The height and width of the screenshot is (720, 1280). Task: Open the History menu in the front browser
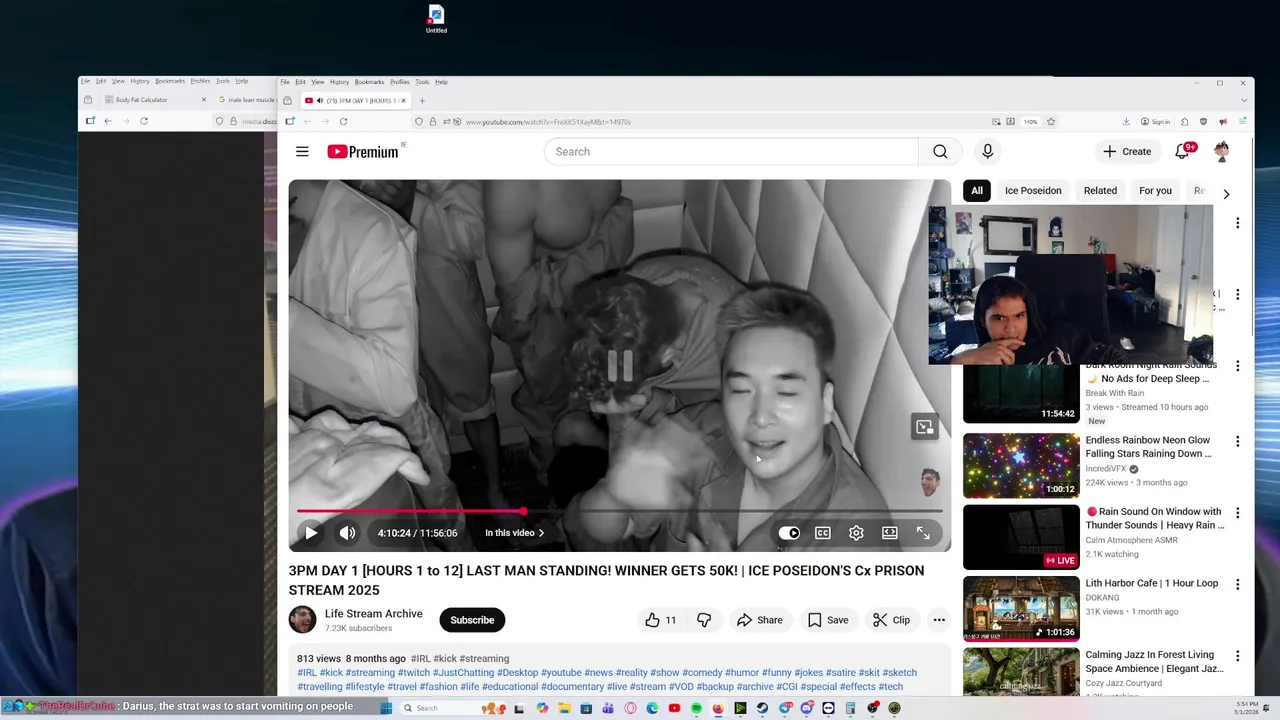[339, 82]
